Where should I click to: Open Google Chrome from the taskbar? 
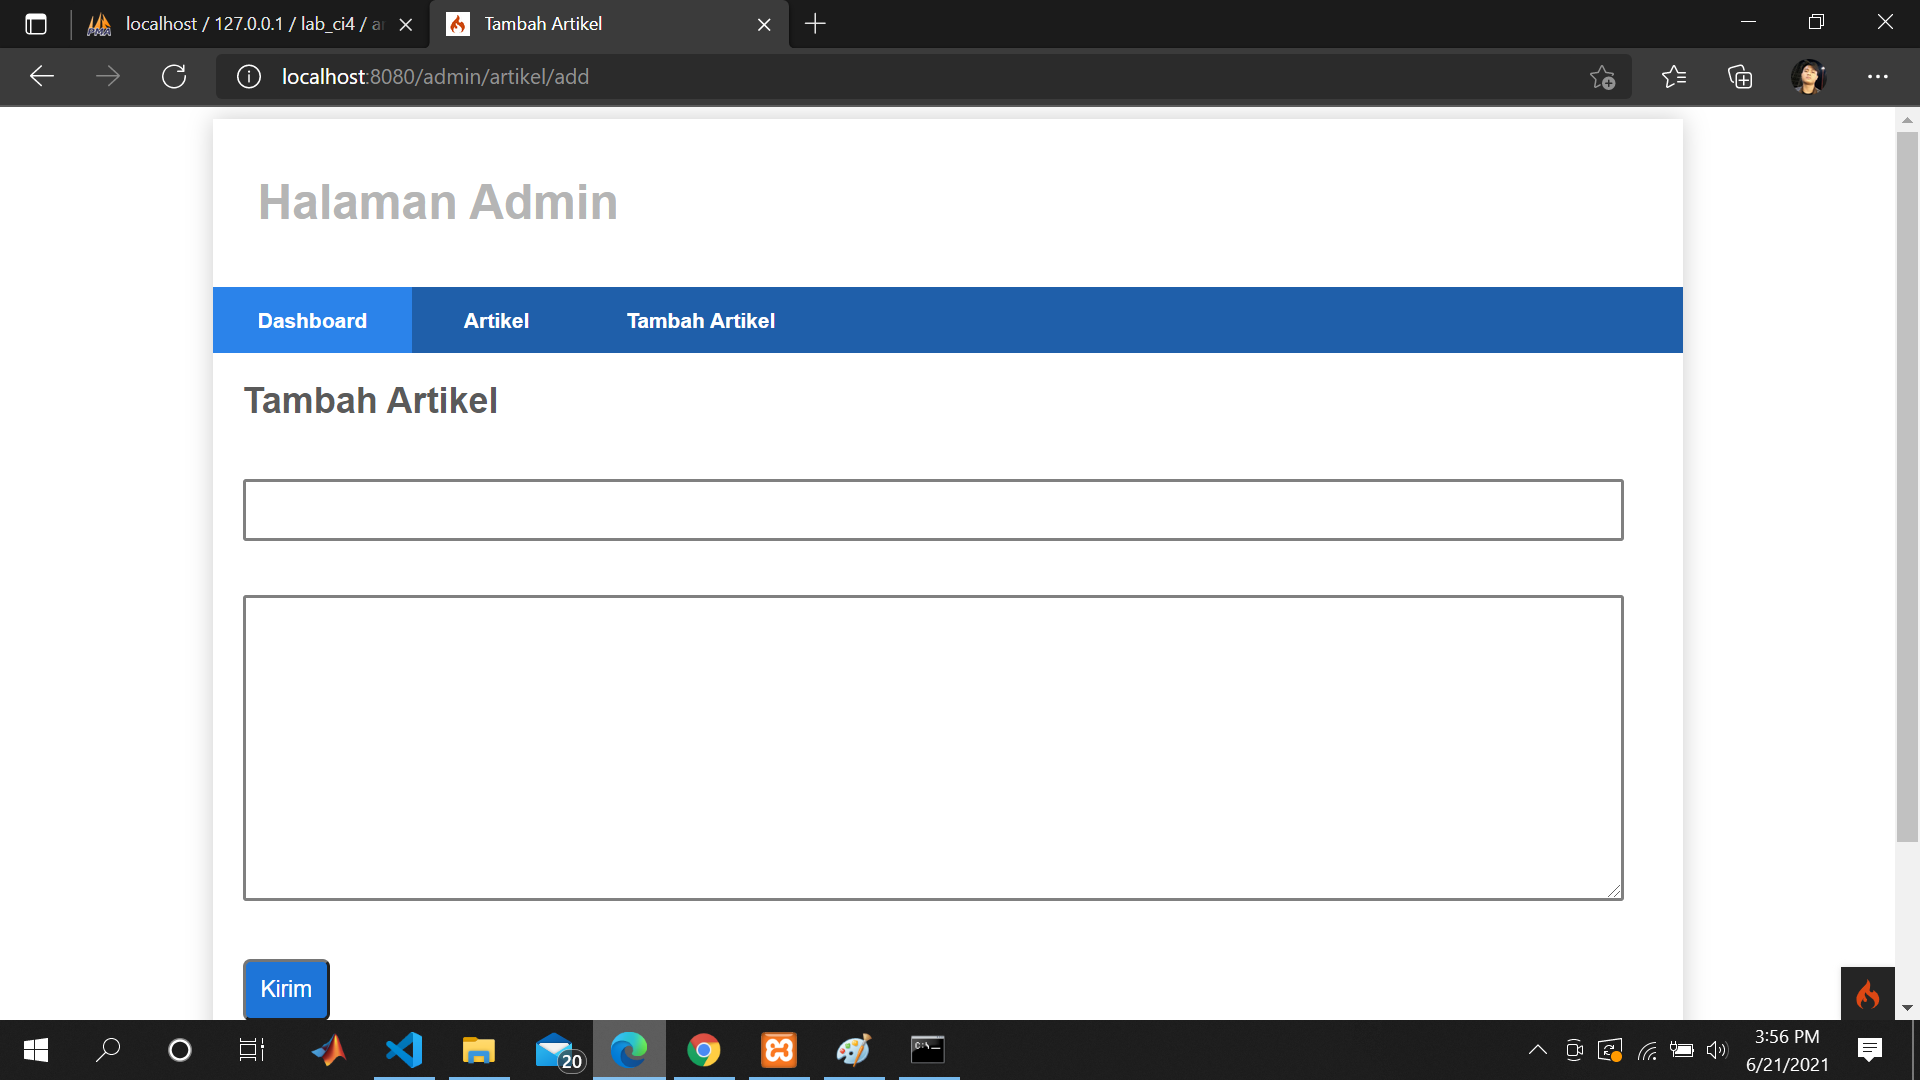[704, 1049]
